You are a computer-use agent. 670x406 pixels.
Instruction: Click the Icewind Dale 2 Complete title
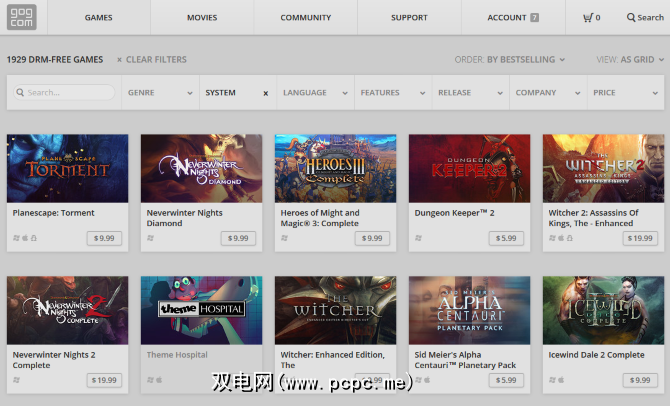[x=597, y=355]
